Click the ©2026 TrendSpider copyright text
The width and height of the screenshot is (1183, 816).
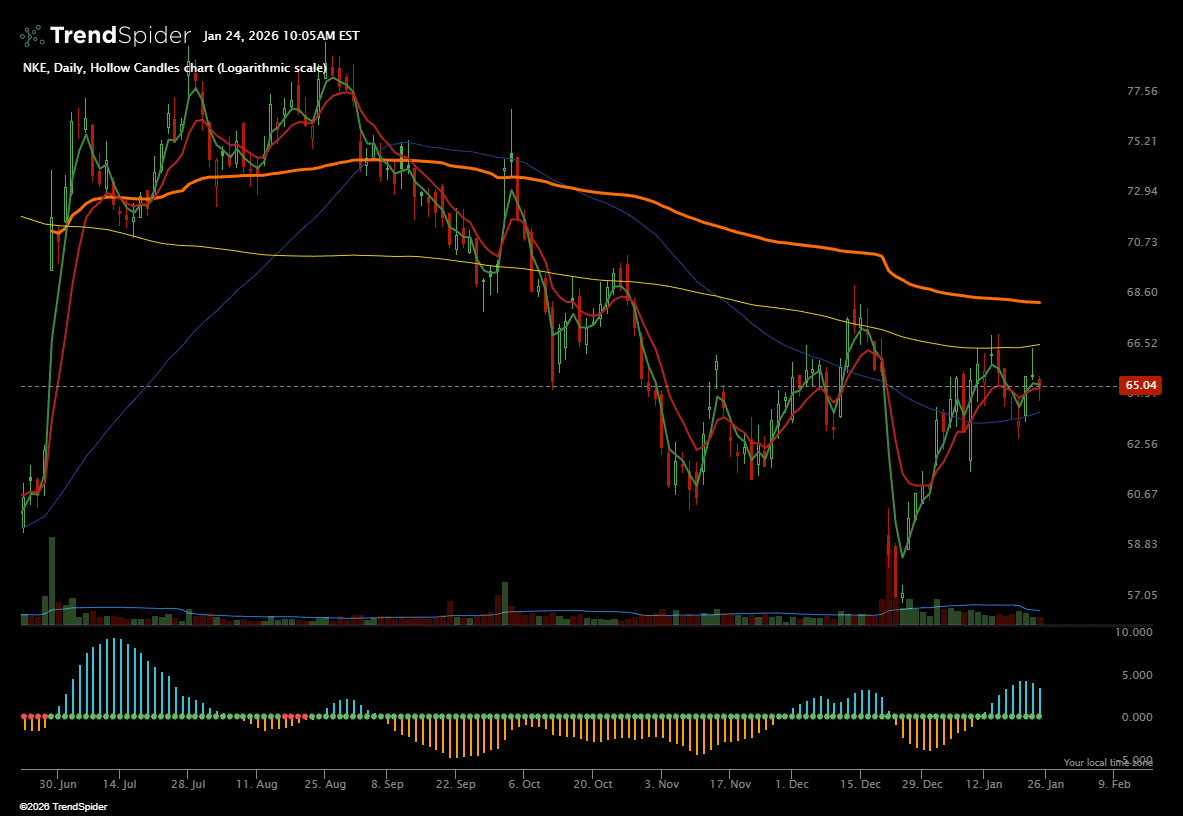(x=63, y=806)
